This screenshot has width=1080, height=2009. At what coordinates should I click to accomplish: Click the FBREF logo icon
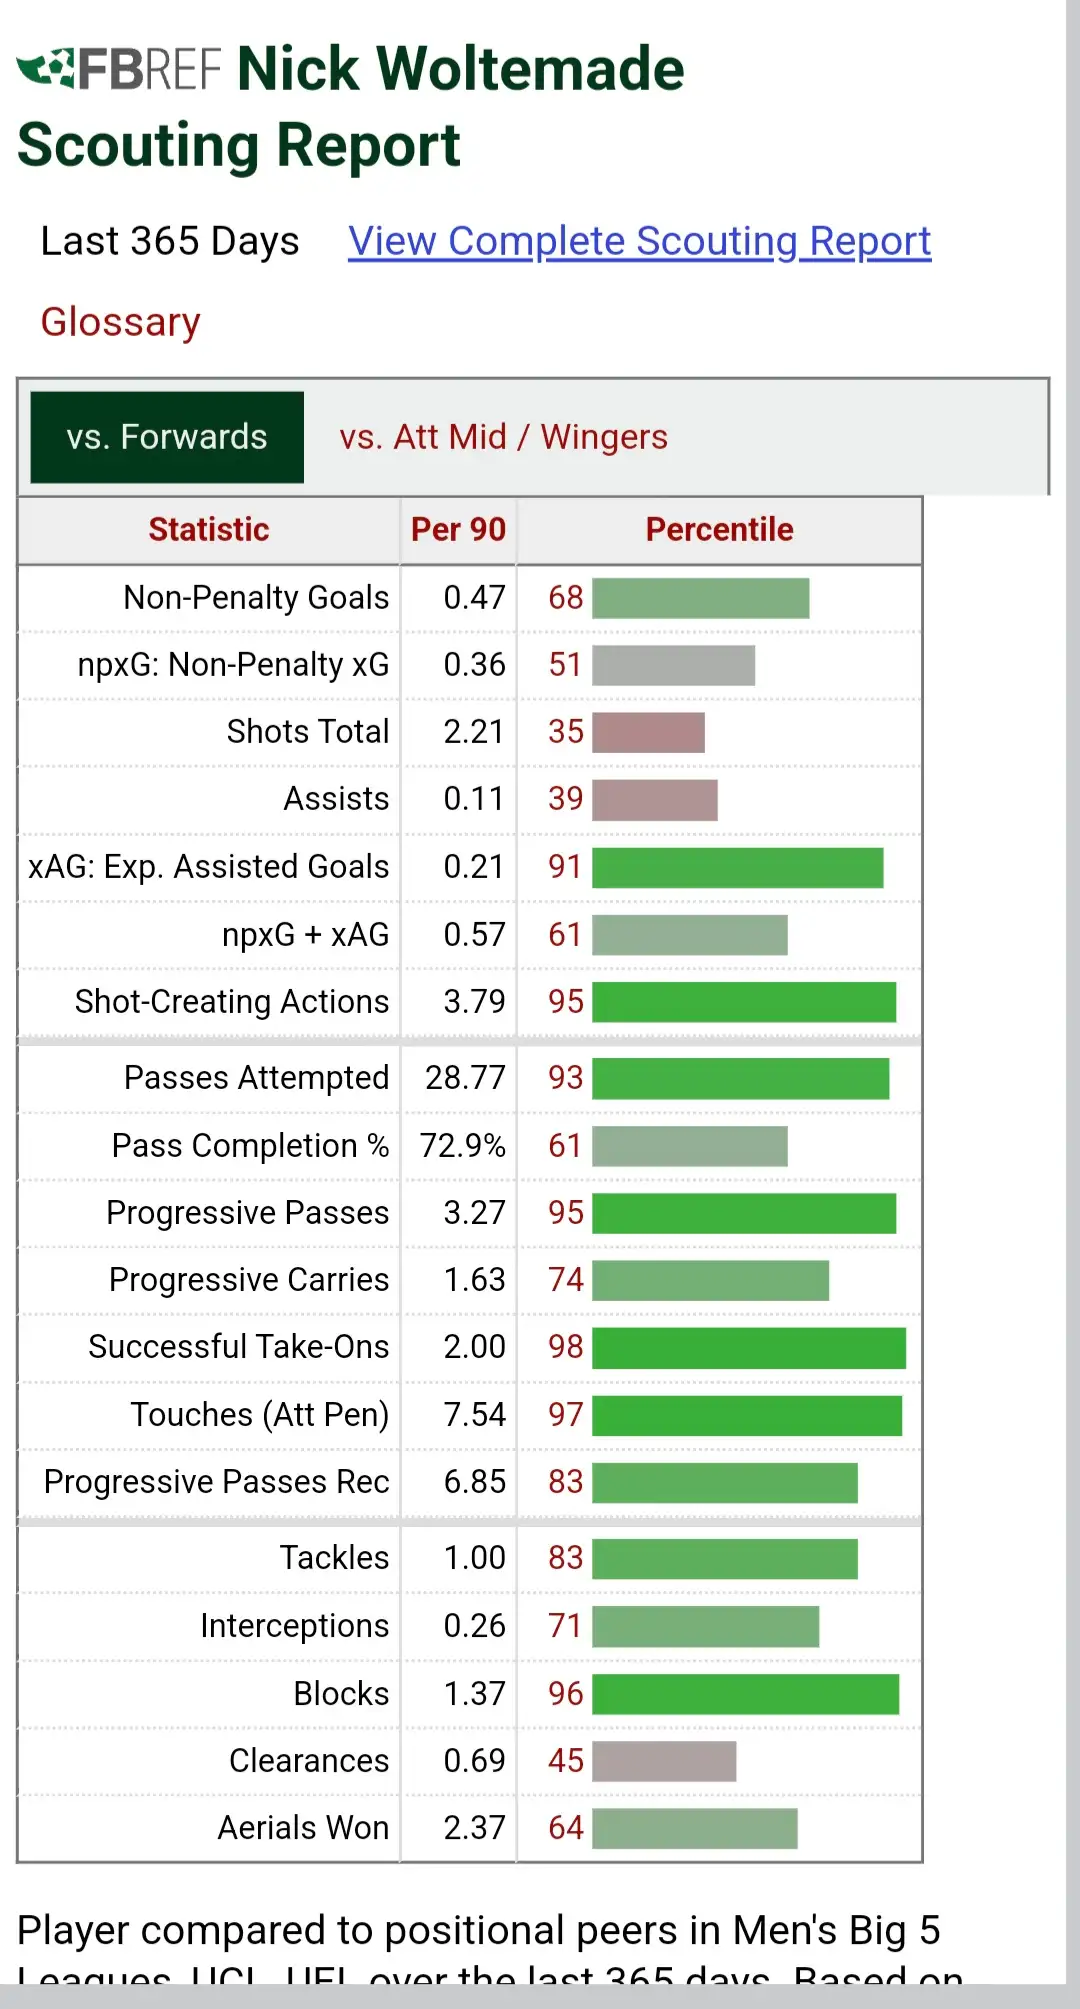pos(118,69)
